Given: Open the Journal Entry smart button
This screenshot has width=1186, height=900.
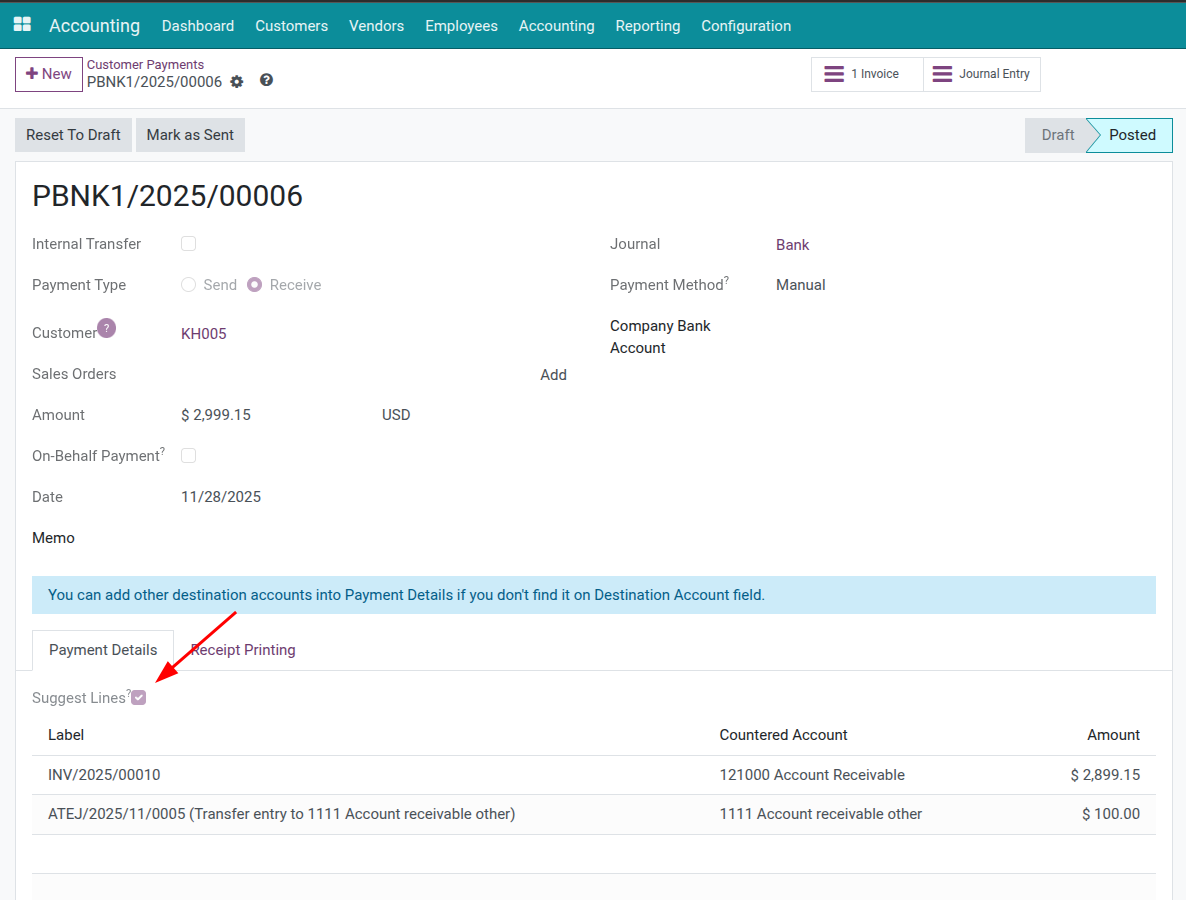Looking at the screenshot, I should pos(981,74).
